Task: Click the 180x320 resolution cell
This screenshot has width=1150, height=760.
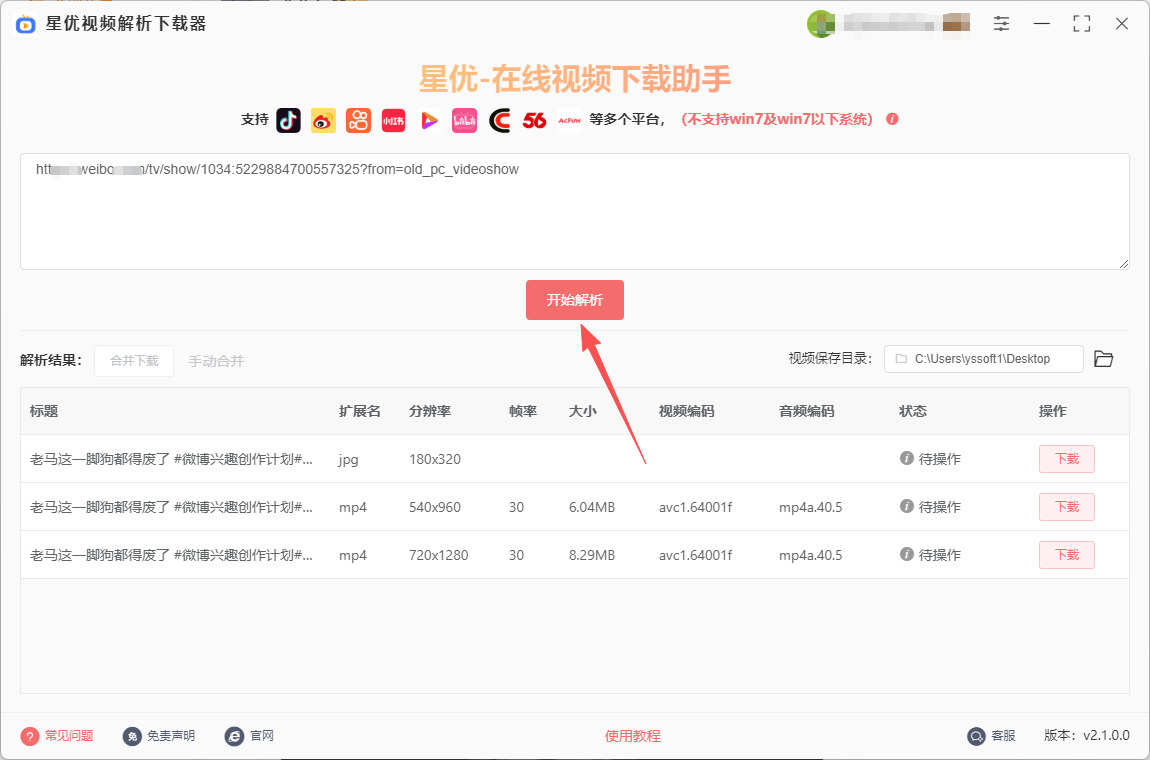Action: point(435,459)
